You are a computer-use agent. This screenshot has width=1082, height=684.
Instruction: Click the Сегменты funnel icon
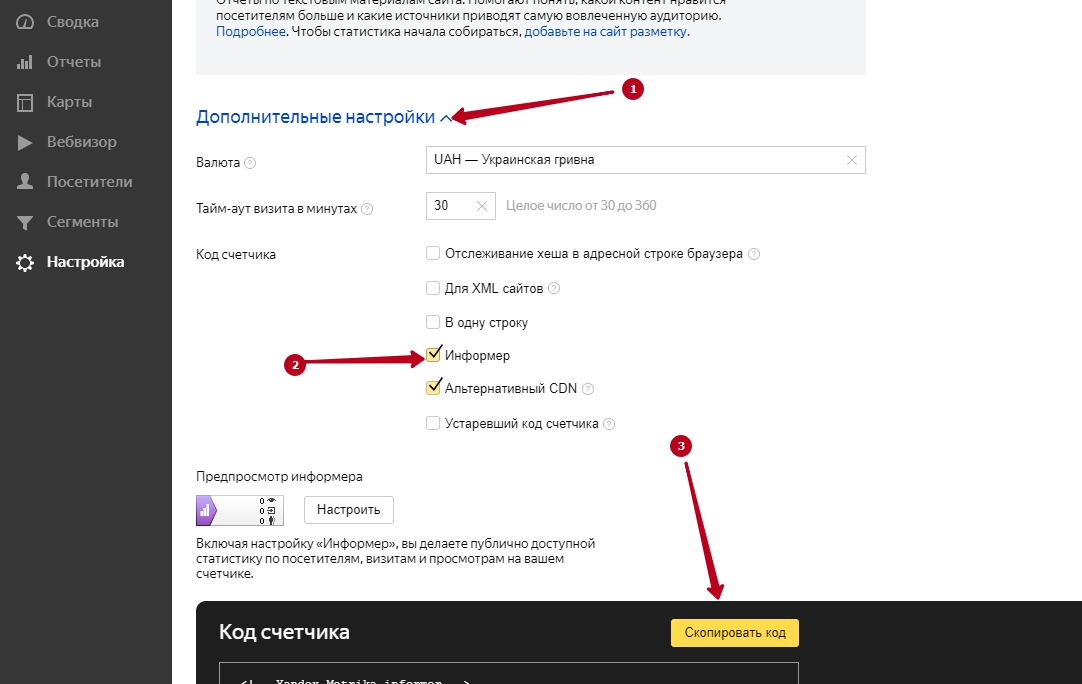[x=25, y=222]
